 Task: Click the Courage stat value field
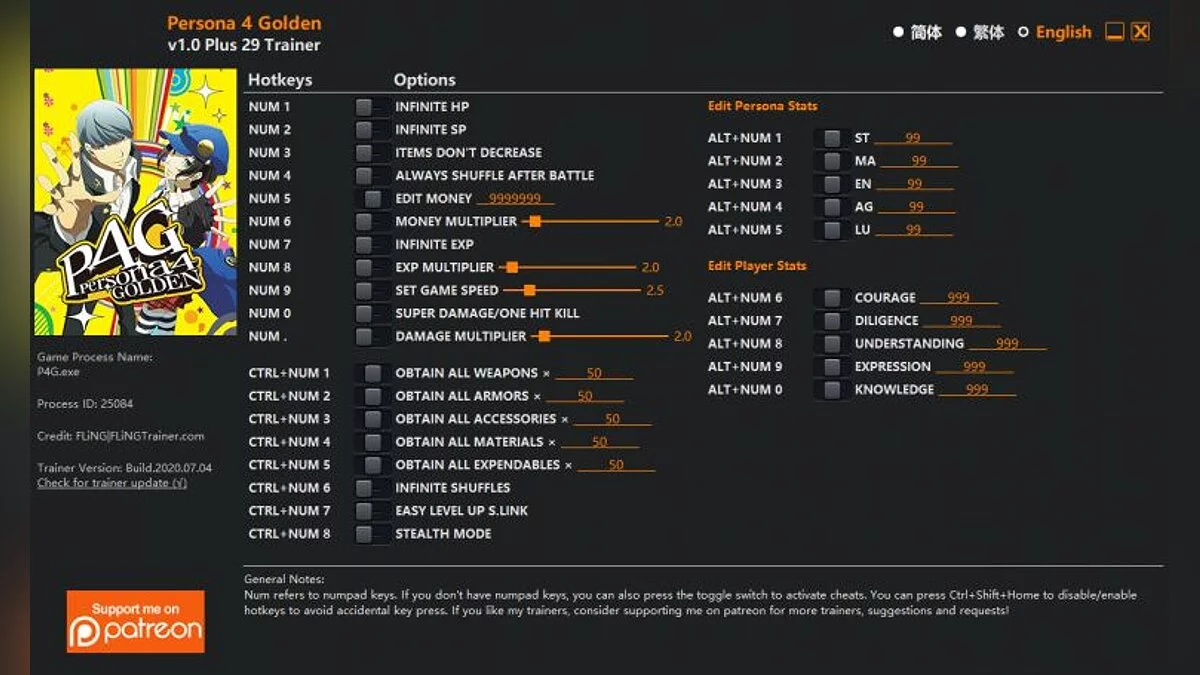coord(958,297)
